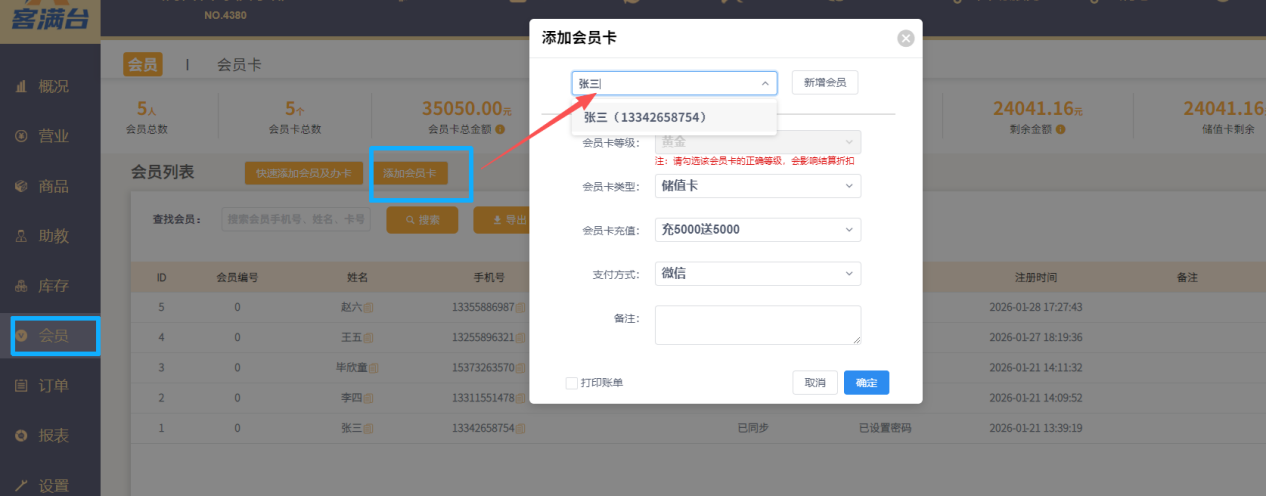Click the 报表 icon in sidebar

[21, 436]
